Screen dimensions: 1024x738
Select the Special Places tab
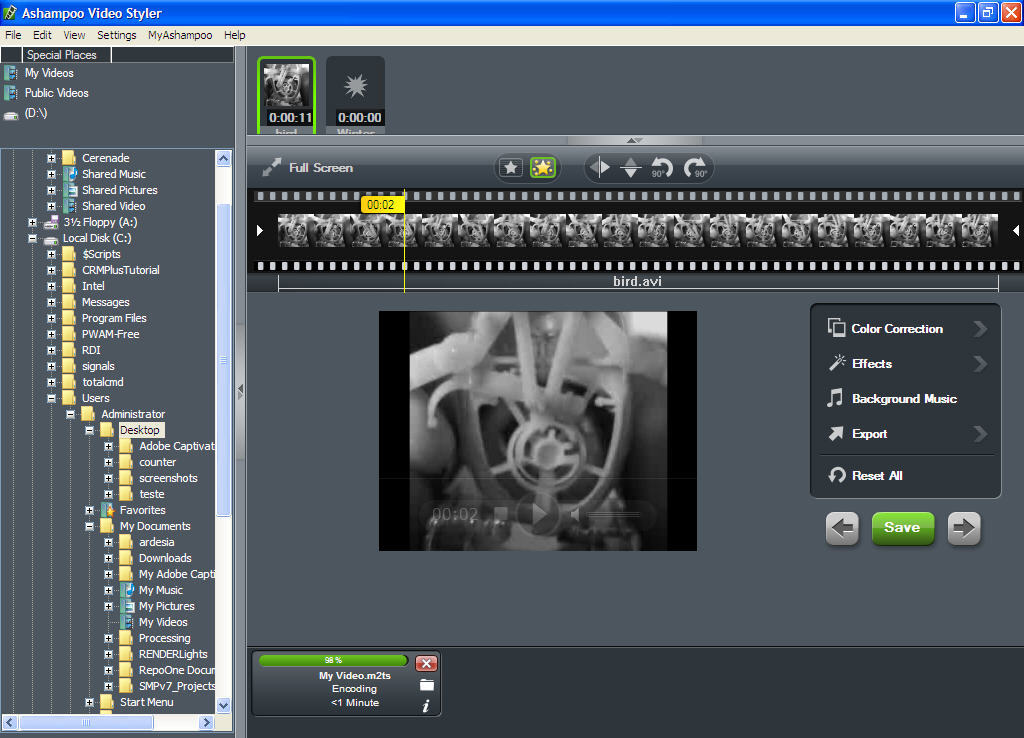67,55
